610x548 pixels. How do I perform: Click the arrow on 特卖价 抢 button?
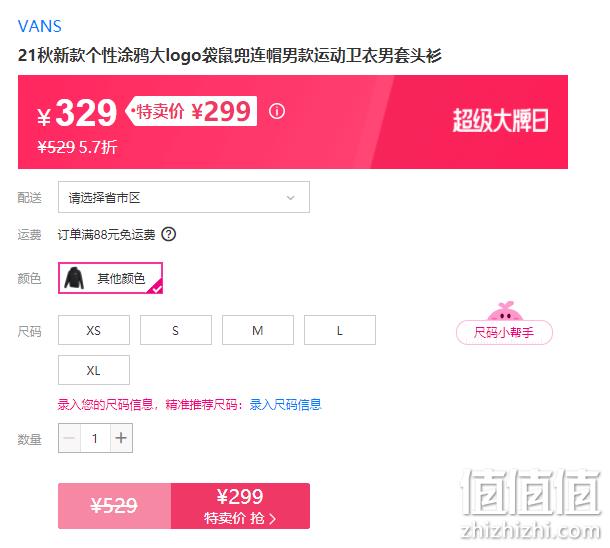272,519
